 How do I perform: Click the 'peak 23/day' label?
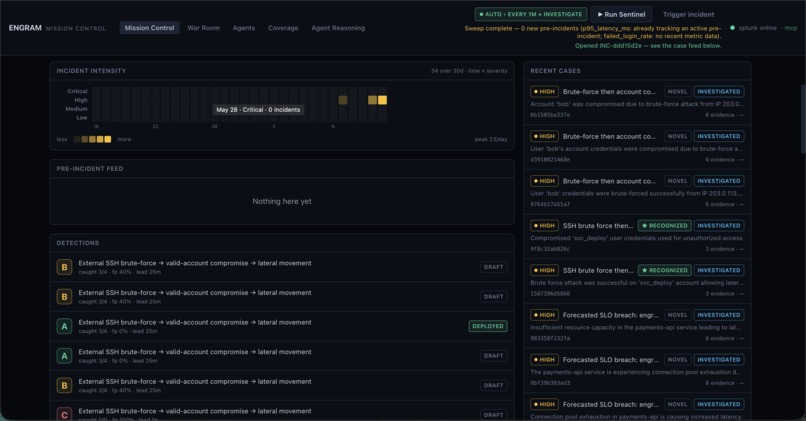click(x=491, y=139)
